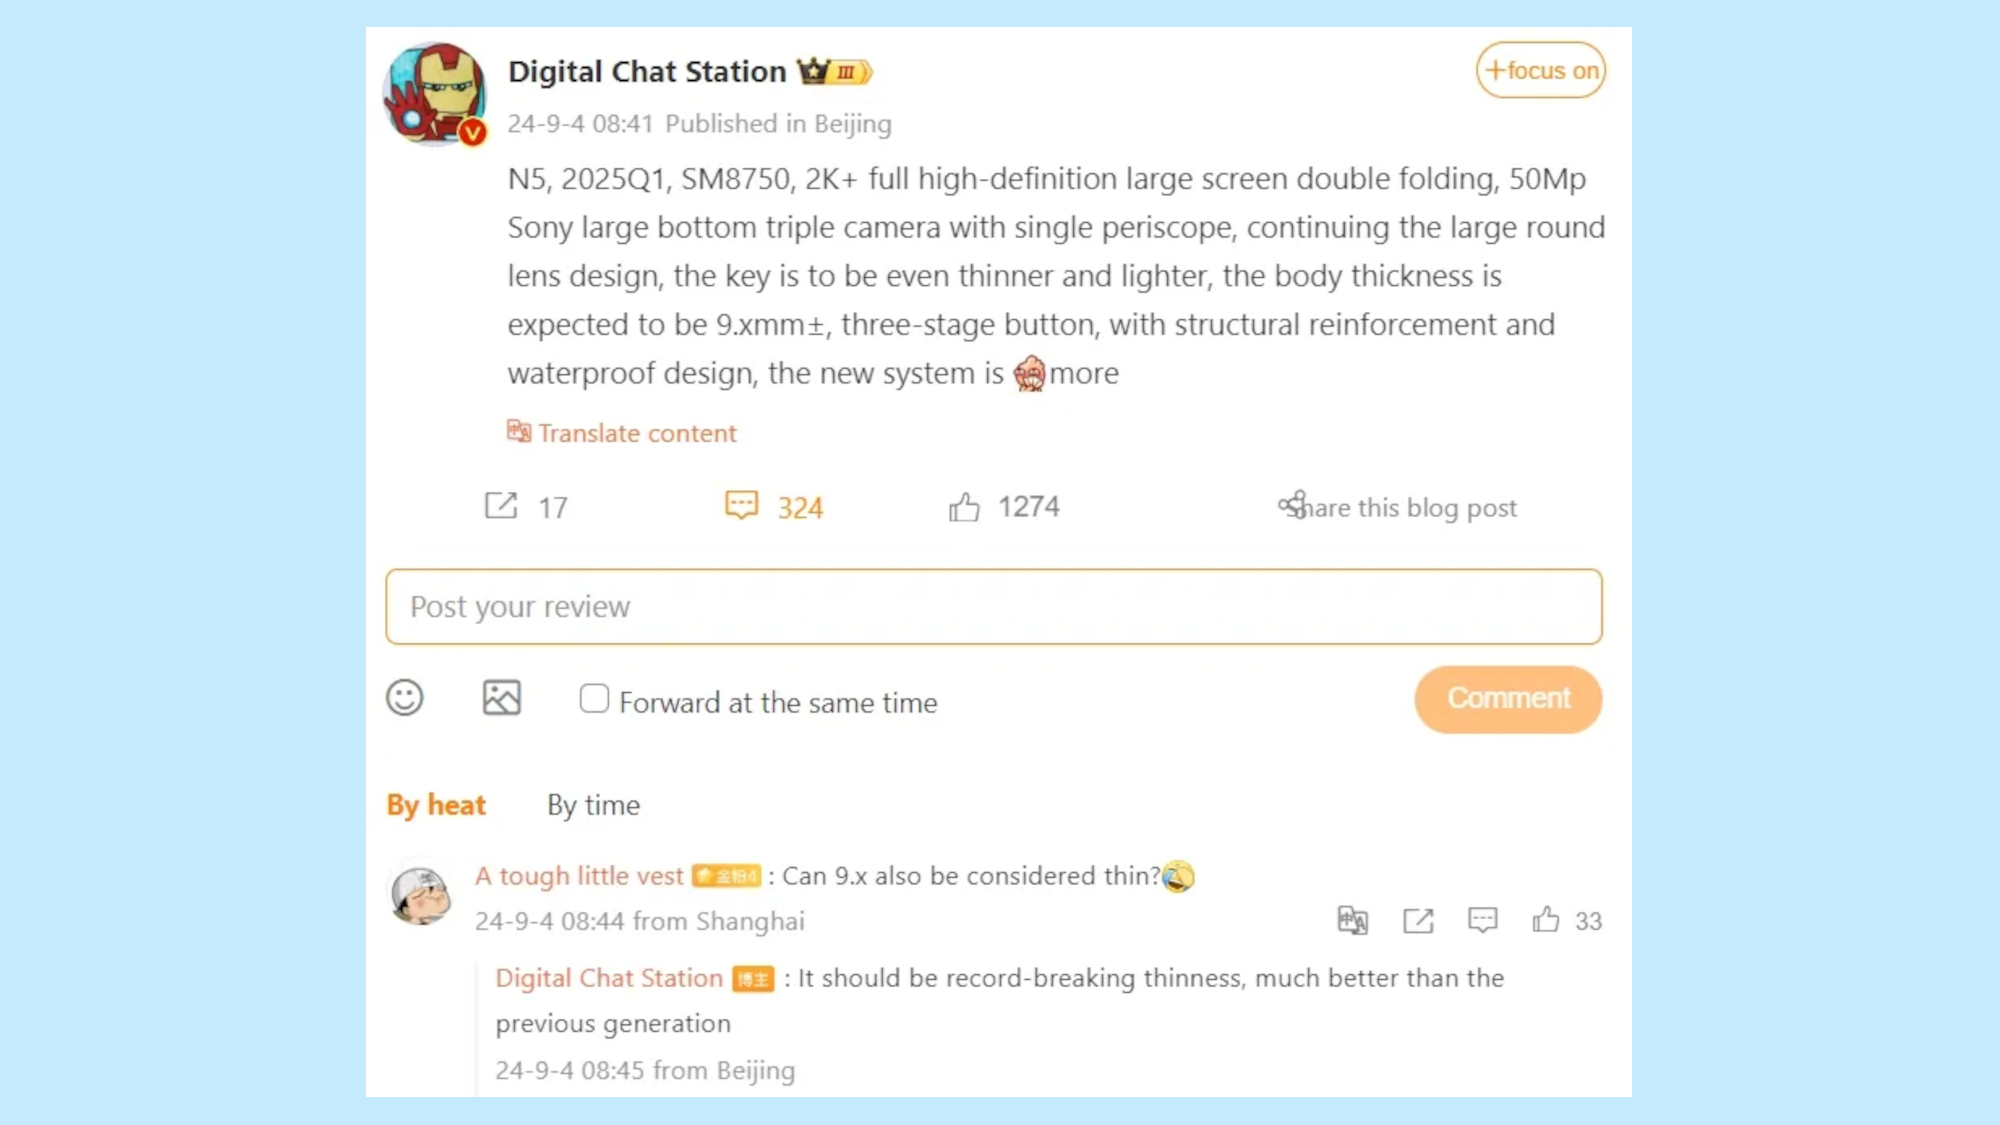This screenshot has height=1125, width=2000.
Task: Open the post's comments via the 324 icon
Action: coord(742,506)
